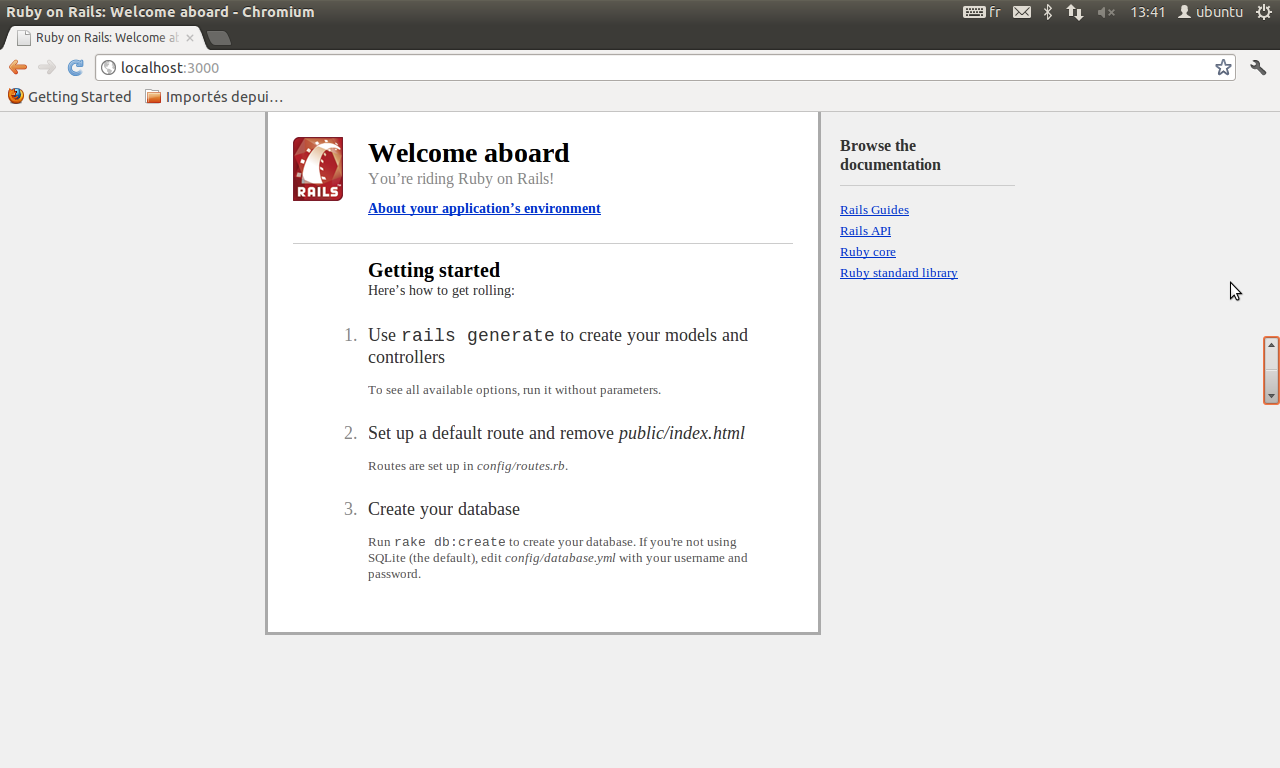
Task: Toggle the muted sound volume indicator
Action: pos(1105,12)
